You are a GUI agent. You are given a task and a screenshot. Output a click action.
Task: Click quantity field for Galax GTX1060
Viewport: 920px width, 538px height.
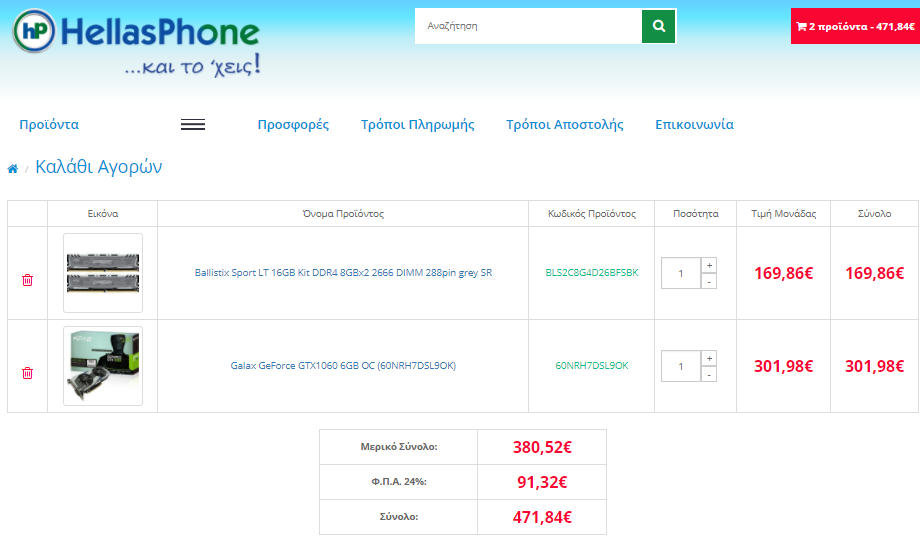pos(681,366)
